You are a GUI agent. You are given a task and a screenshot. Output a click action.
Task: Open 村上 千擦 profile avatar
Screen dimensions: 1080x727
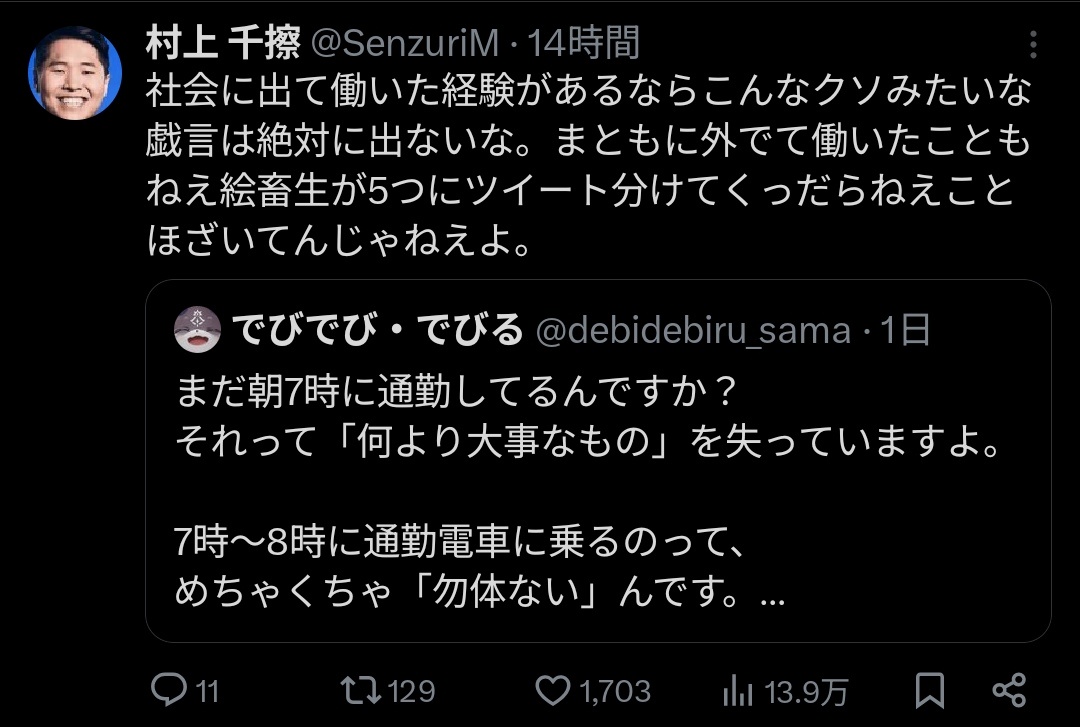point(74,72)
